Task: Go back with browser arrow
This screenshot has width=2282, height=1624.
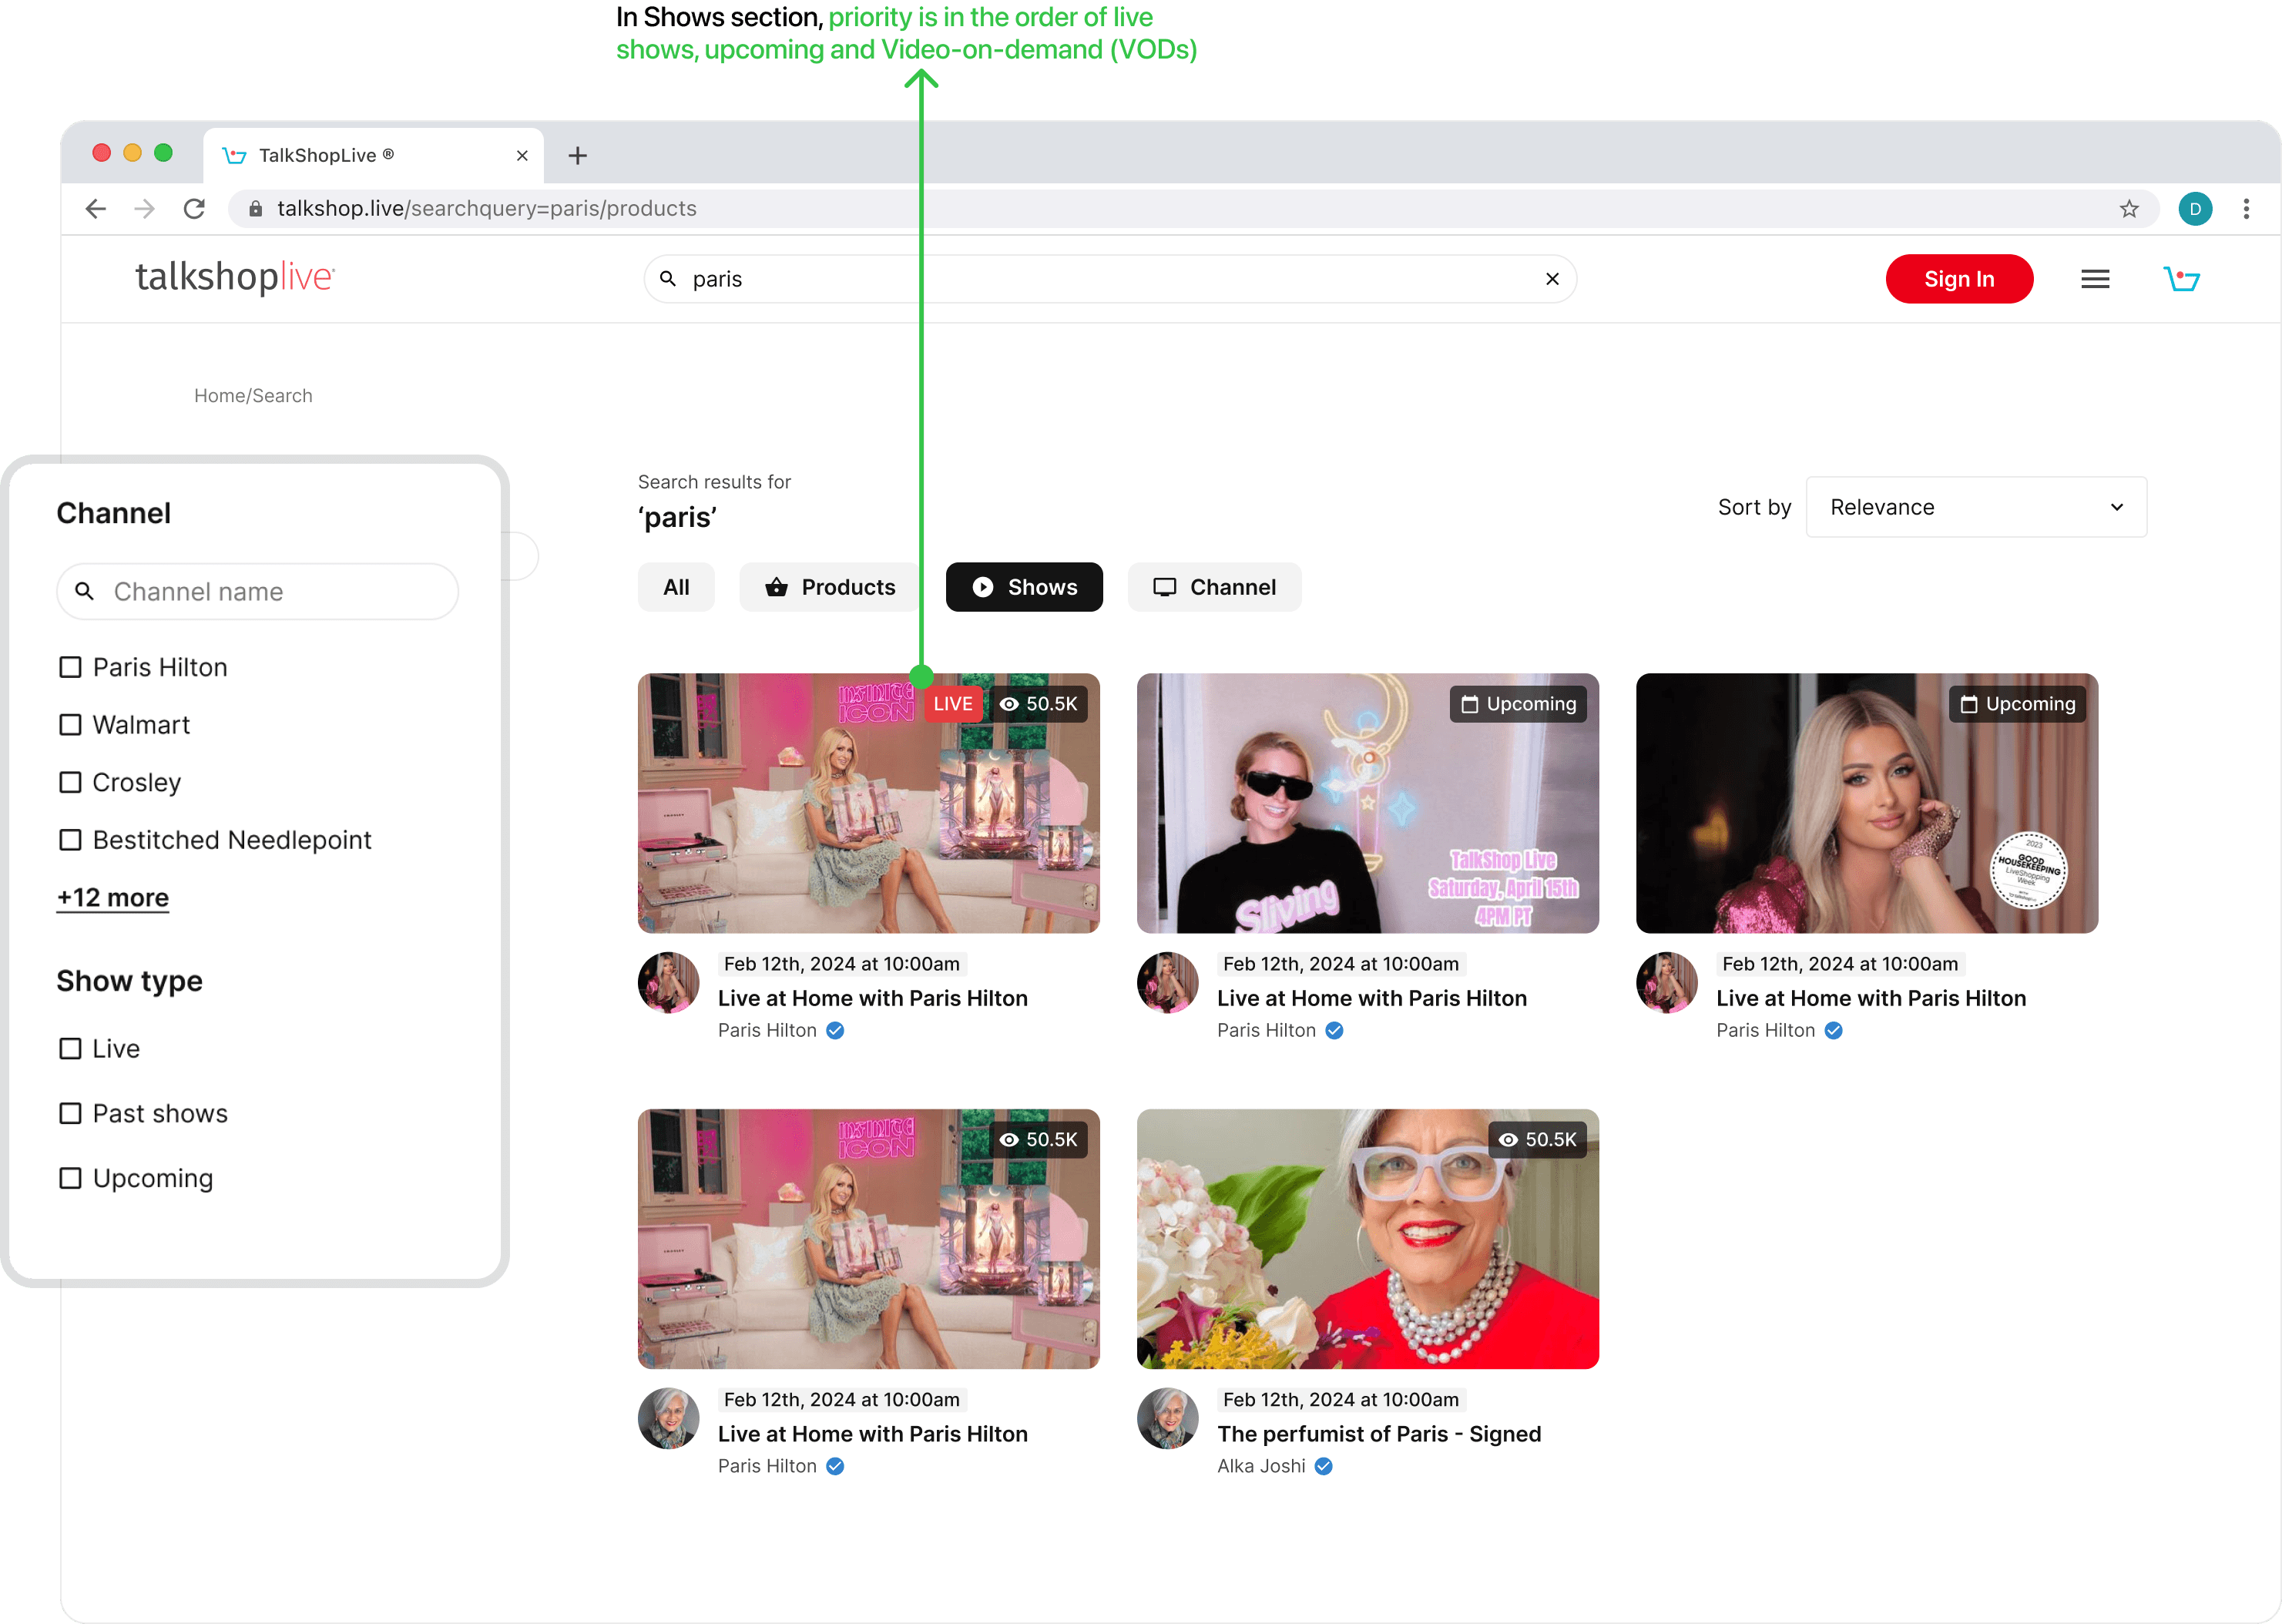Action: 96,208
